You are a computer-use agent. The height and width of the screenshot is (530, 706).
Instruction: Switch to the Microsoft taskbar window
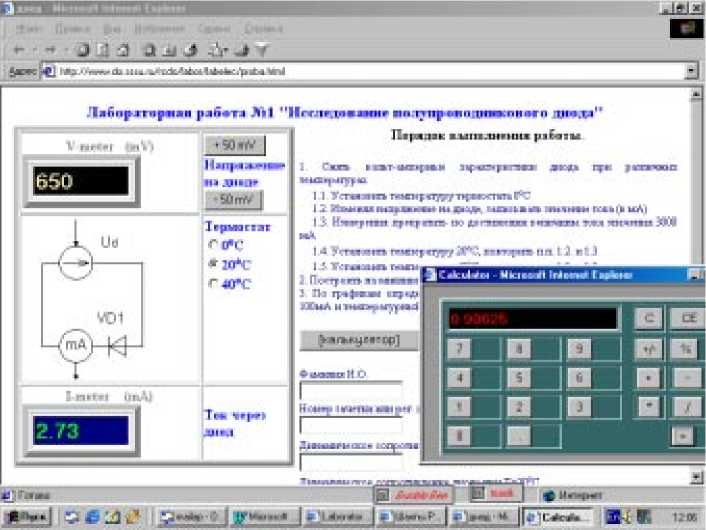(x=264, y=517)
